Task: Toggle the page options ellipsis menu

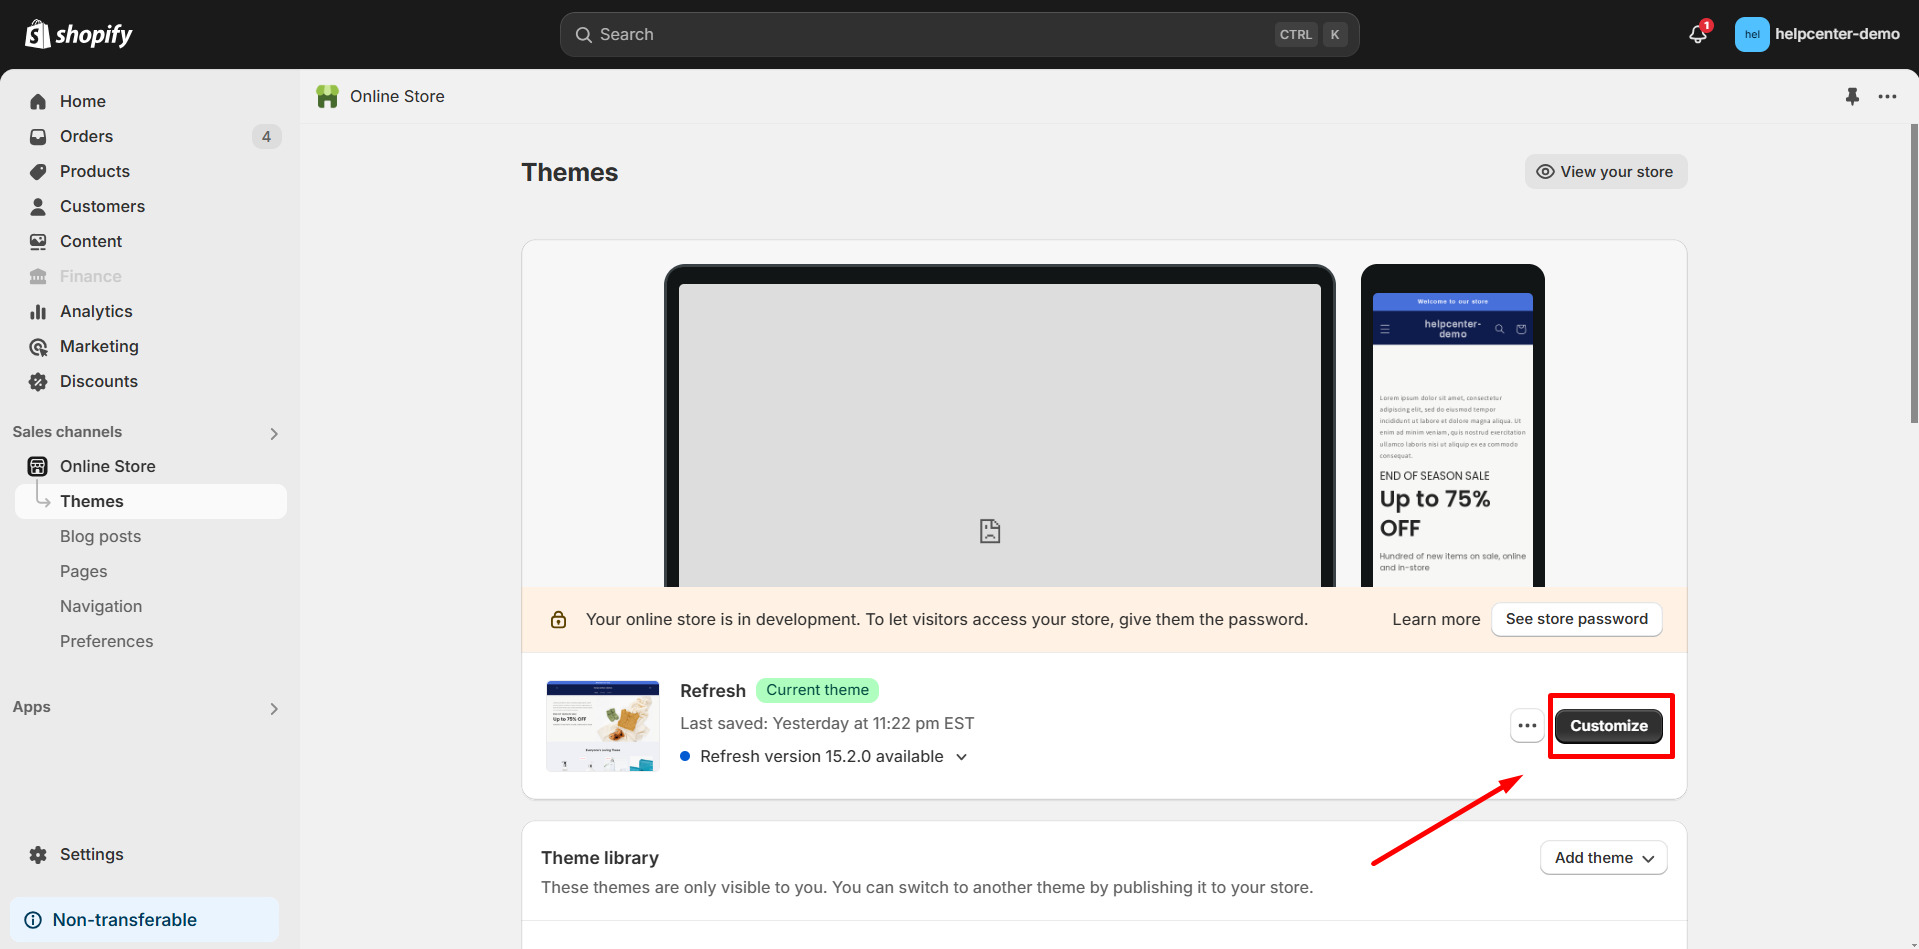Action: pyautogui.click(x=1888, y=96)
